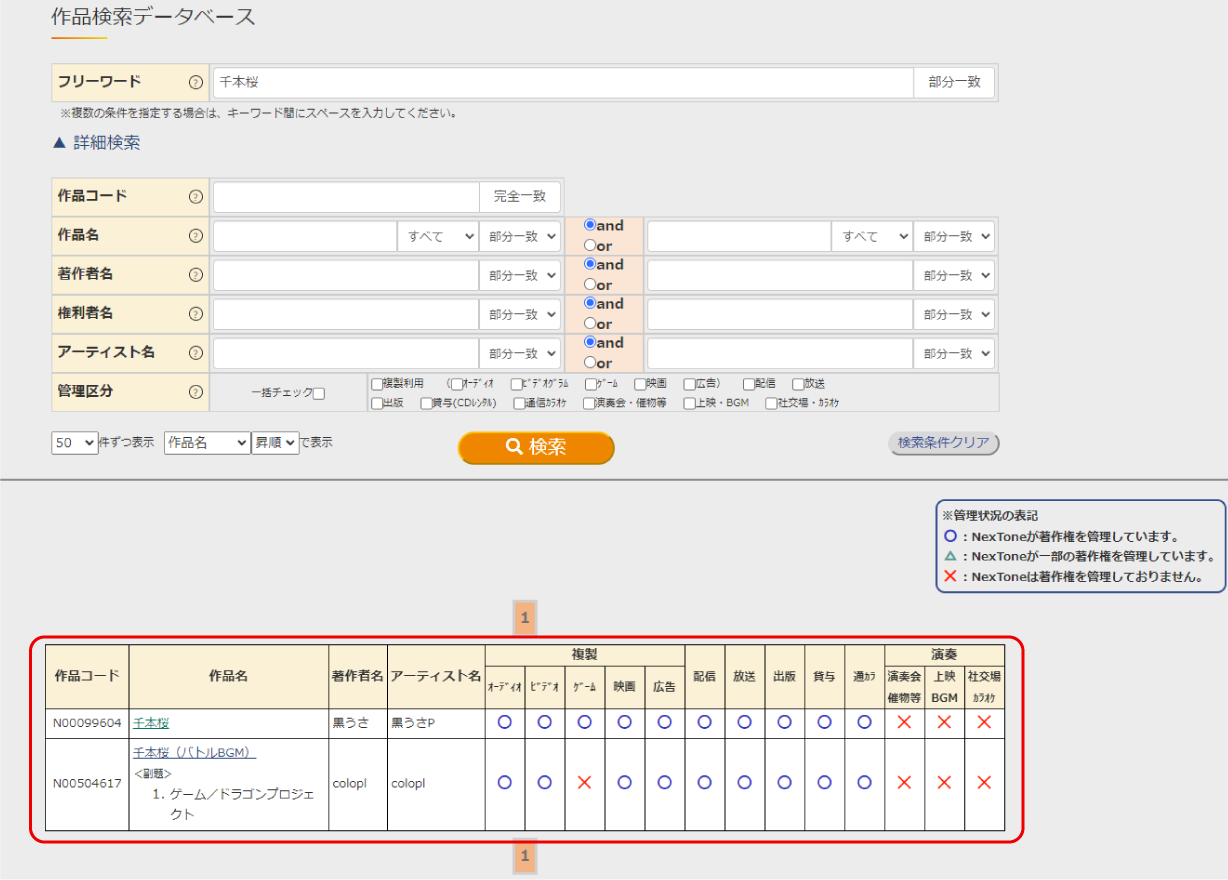Collapse the ▲ 詳細検索 section

(96, 143)
